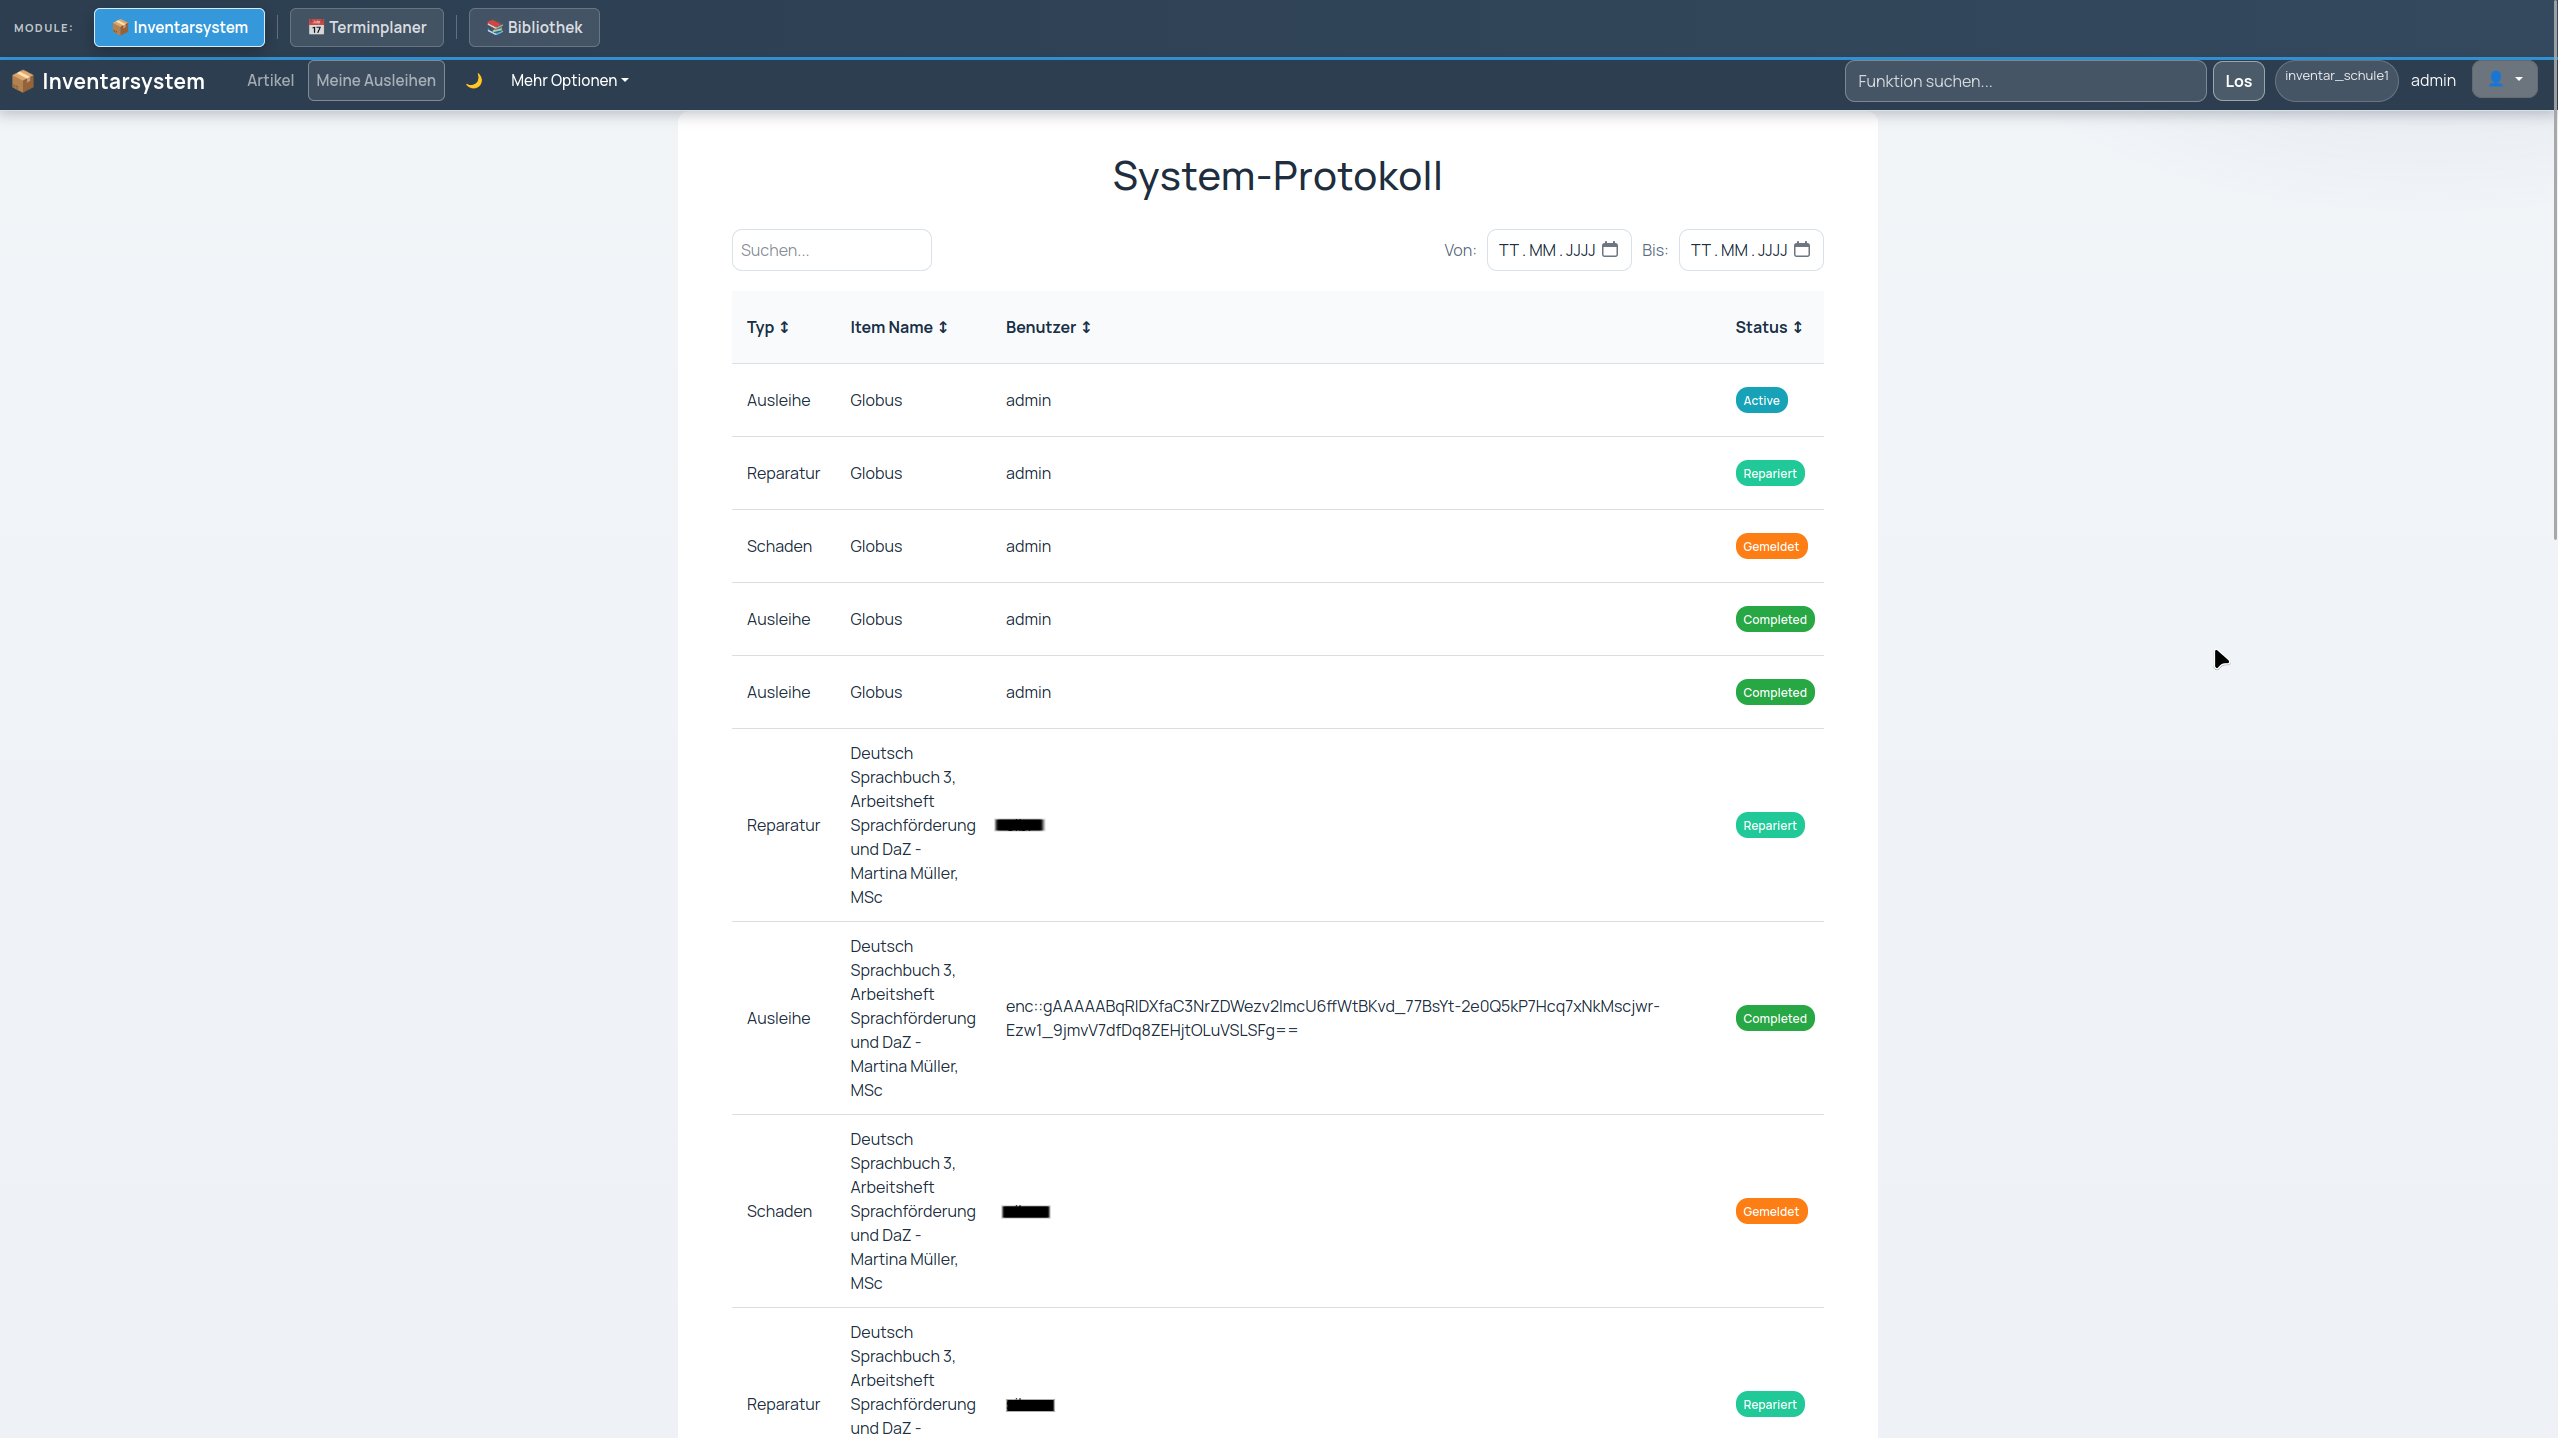Open the calendar picker in the Bis date field

[1802, 249]
